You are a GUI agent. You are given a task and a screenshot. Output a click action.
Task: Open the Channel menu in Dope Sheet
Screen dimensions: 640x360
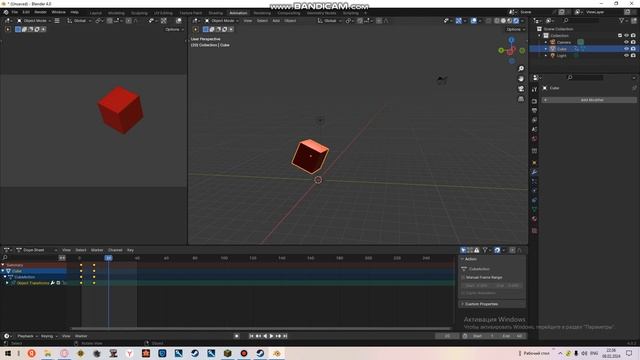click(x=115, y=250)
